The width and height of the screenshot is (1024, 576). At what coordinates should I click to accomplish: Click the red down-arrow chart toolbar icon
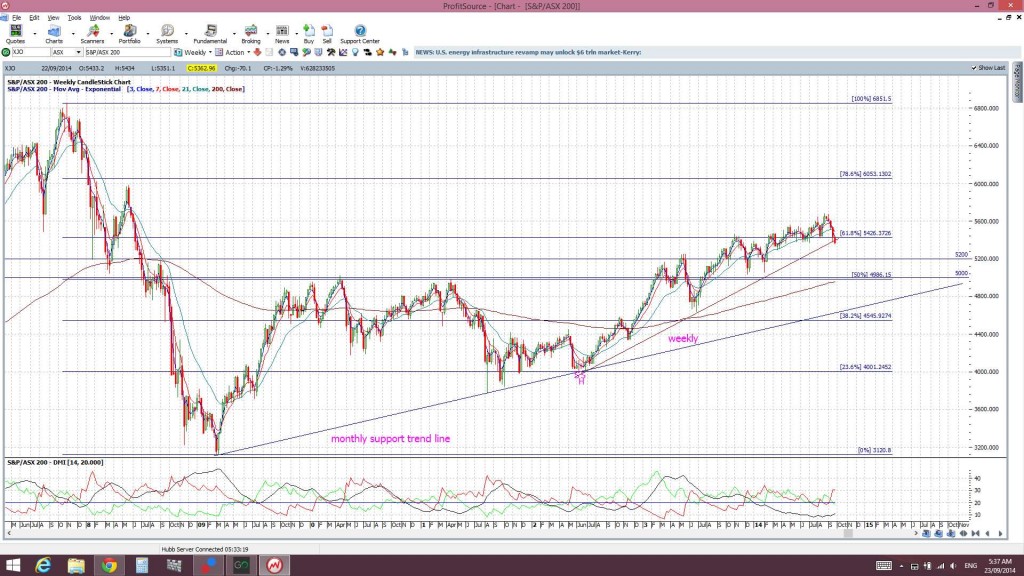coord(257,52)
